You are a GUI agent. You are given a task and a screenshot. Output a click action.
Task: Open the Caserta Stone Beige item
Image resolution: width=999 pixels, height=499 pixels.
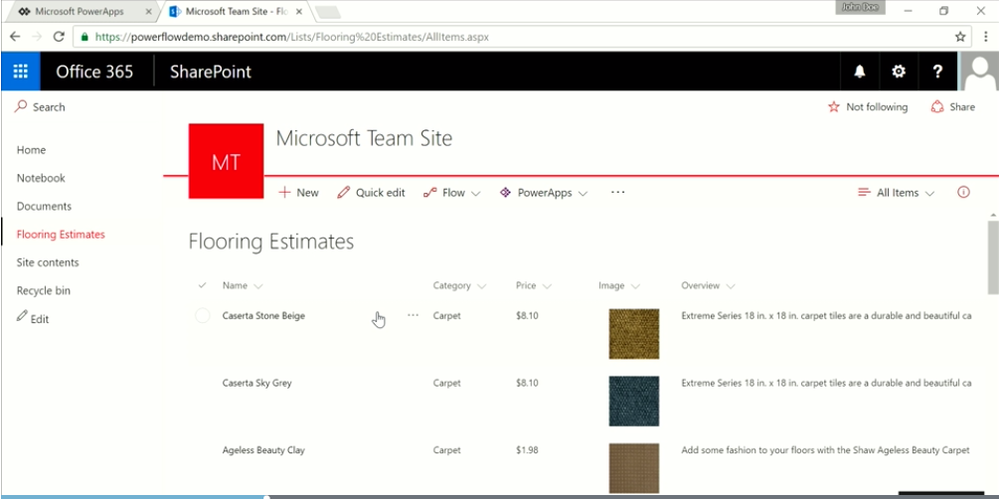264,315
